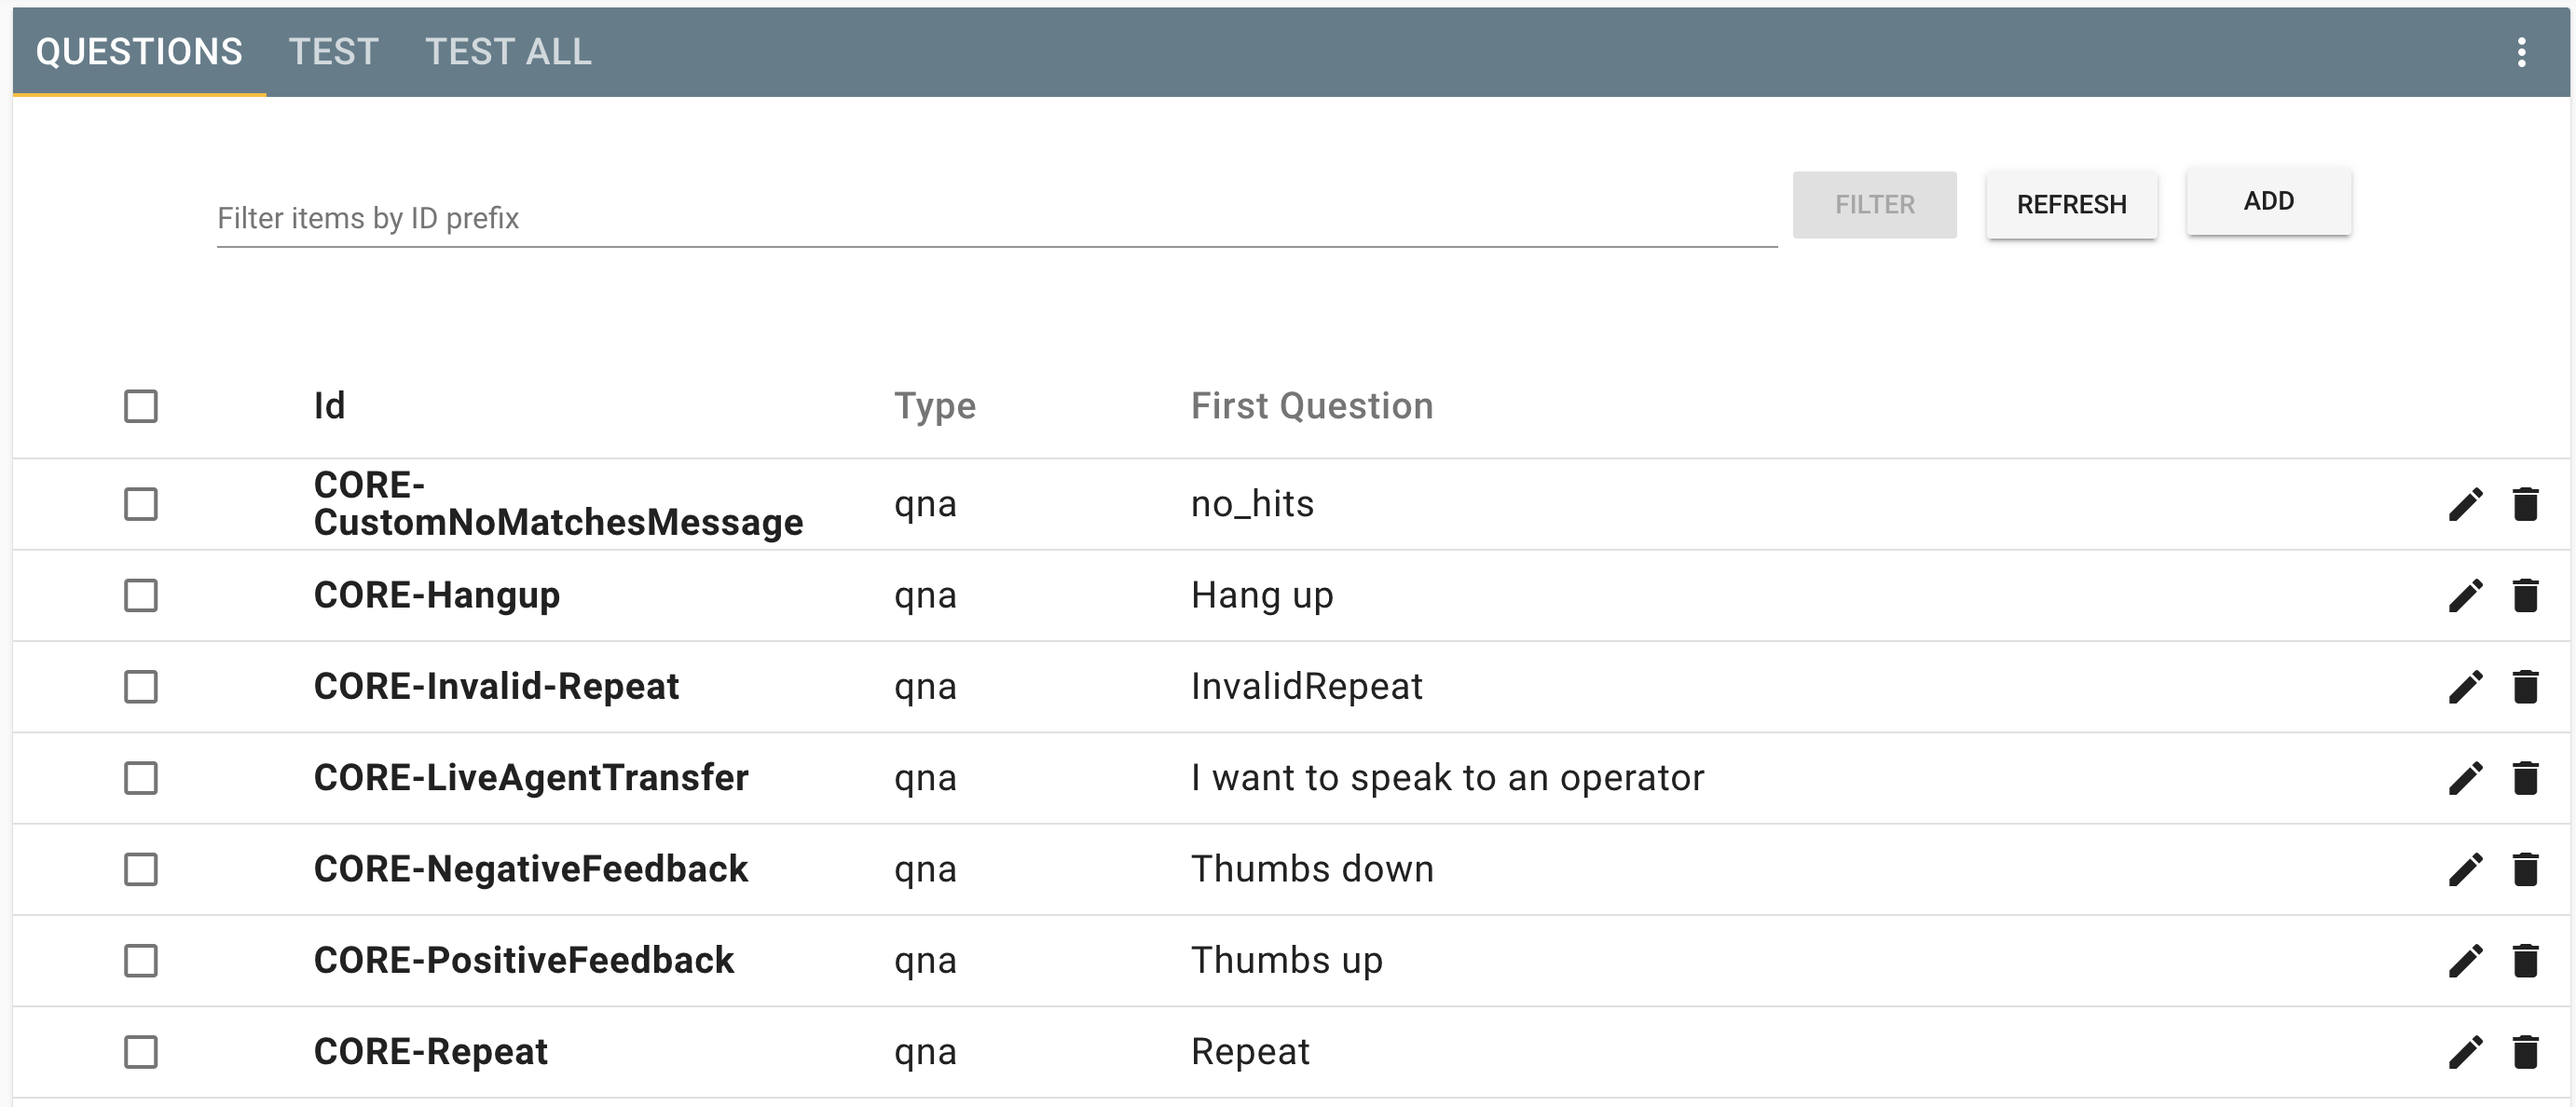Tick the CORE-PositiveFeedback checkbox
Viewport: 2576px width, 1107px height.
(x=141, y=960)
